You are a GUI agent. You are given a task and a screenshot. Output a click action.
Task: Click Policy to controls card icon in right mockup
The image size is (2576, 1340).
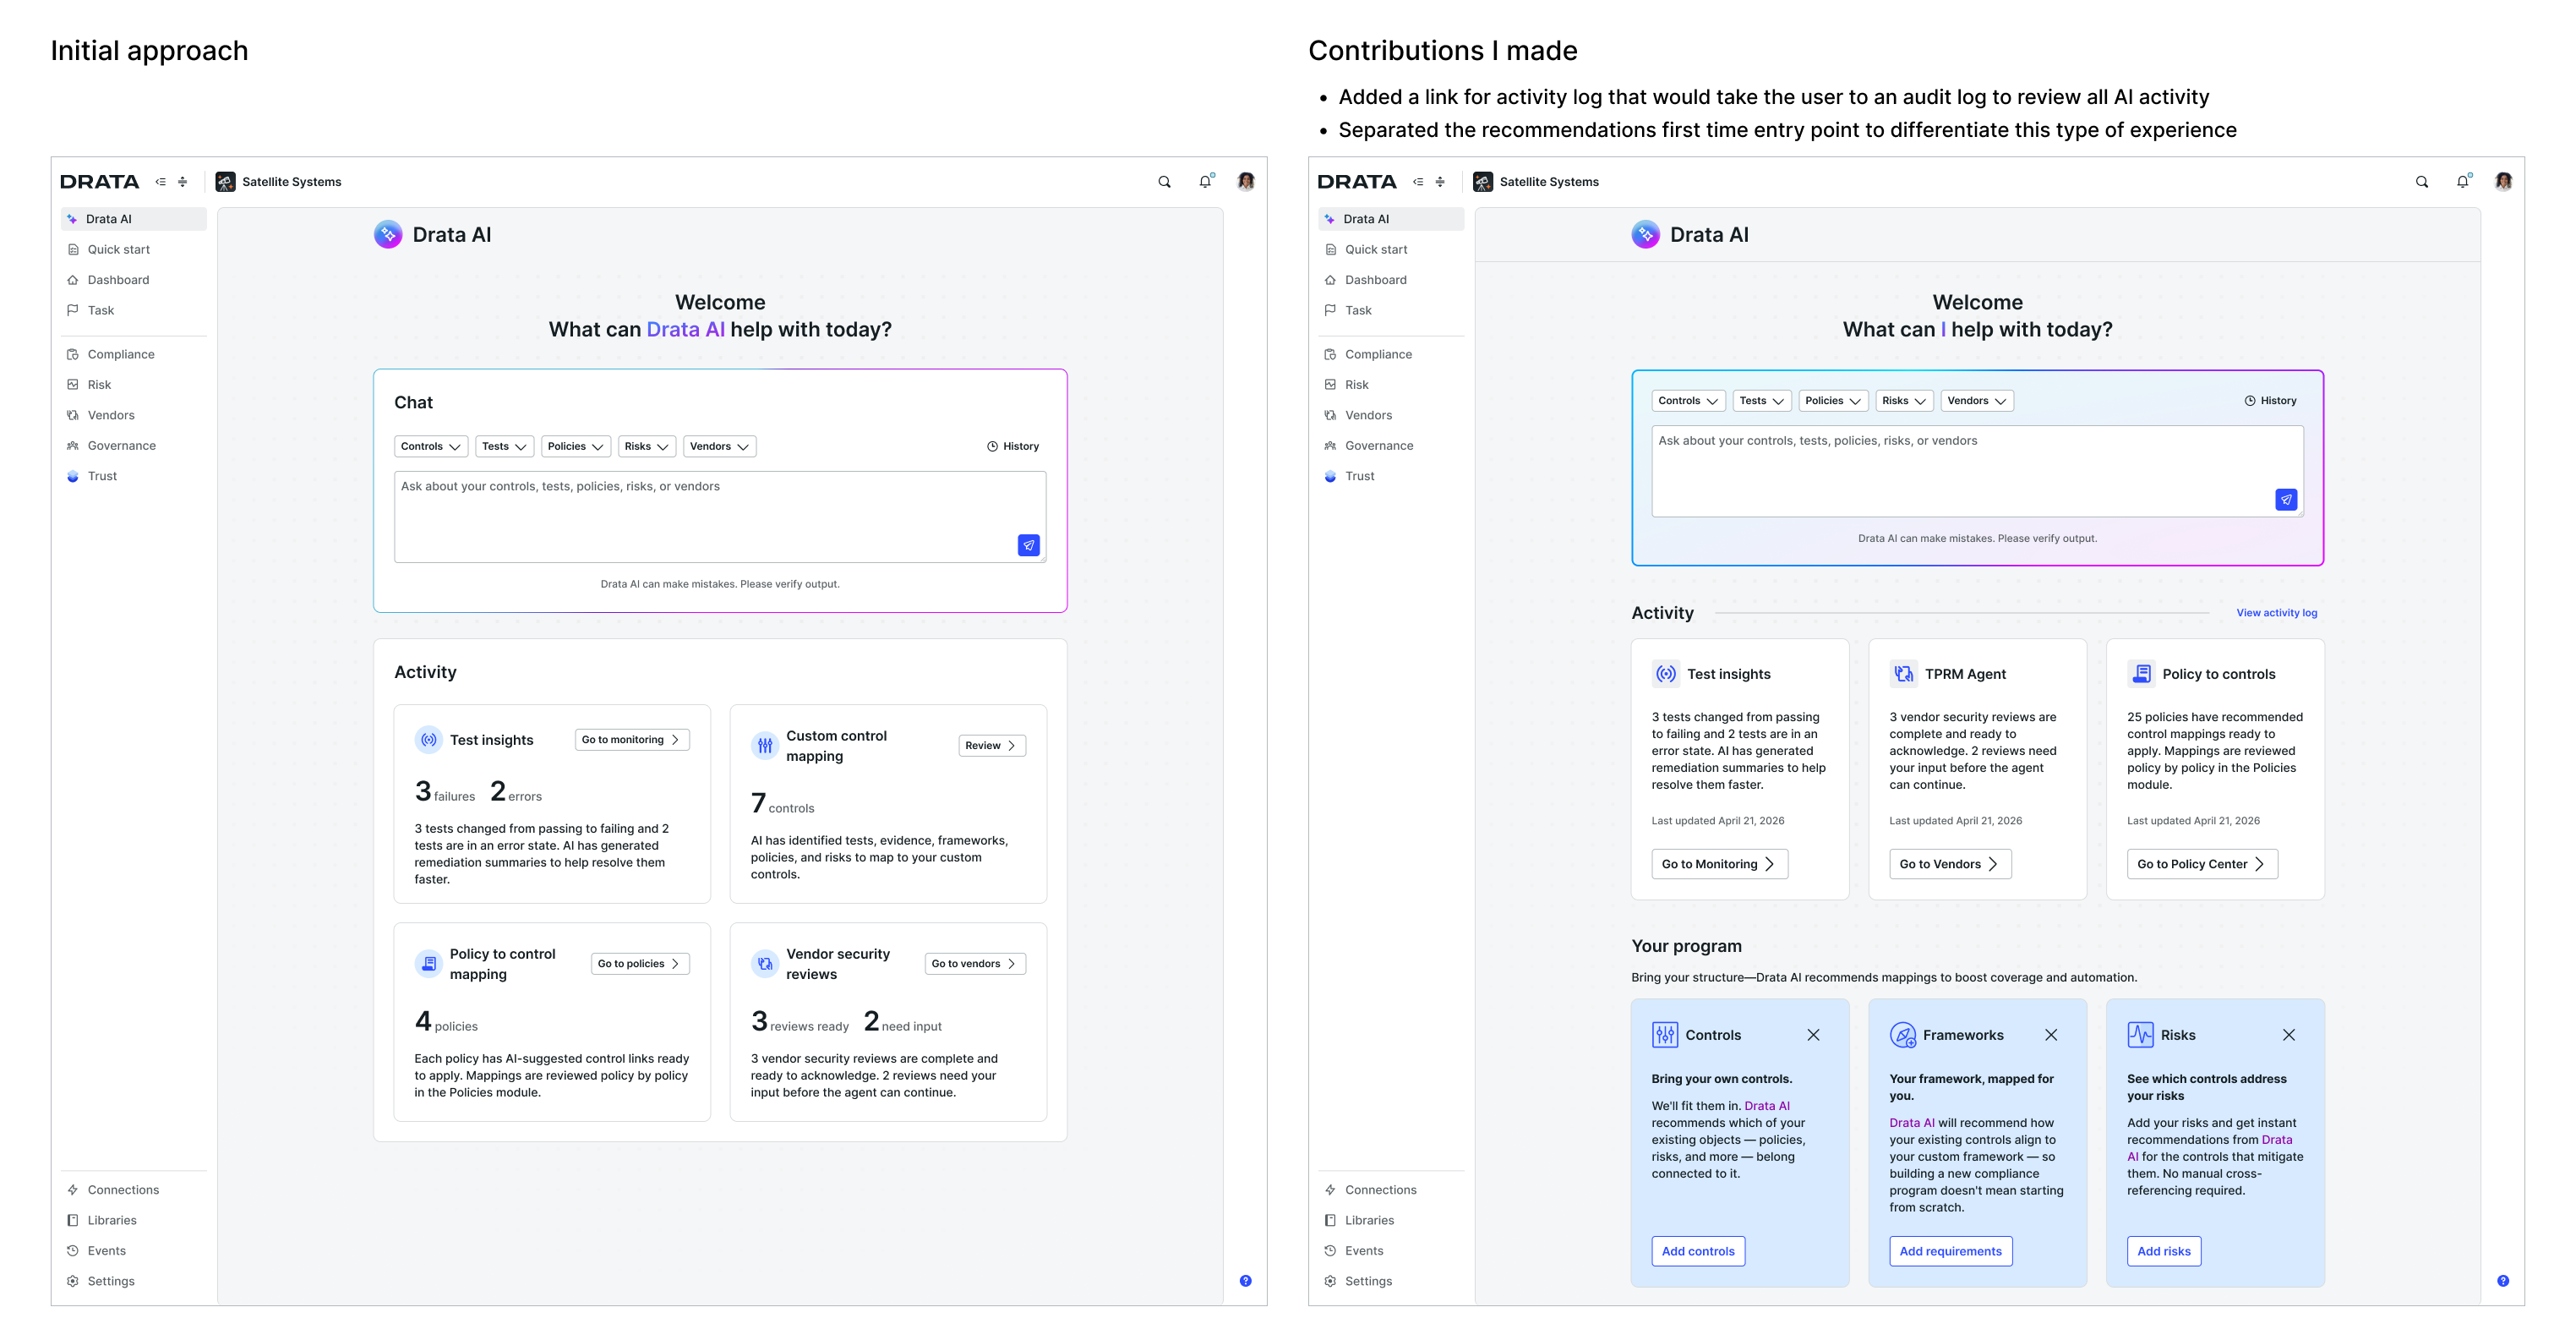tap(2141, 674)
